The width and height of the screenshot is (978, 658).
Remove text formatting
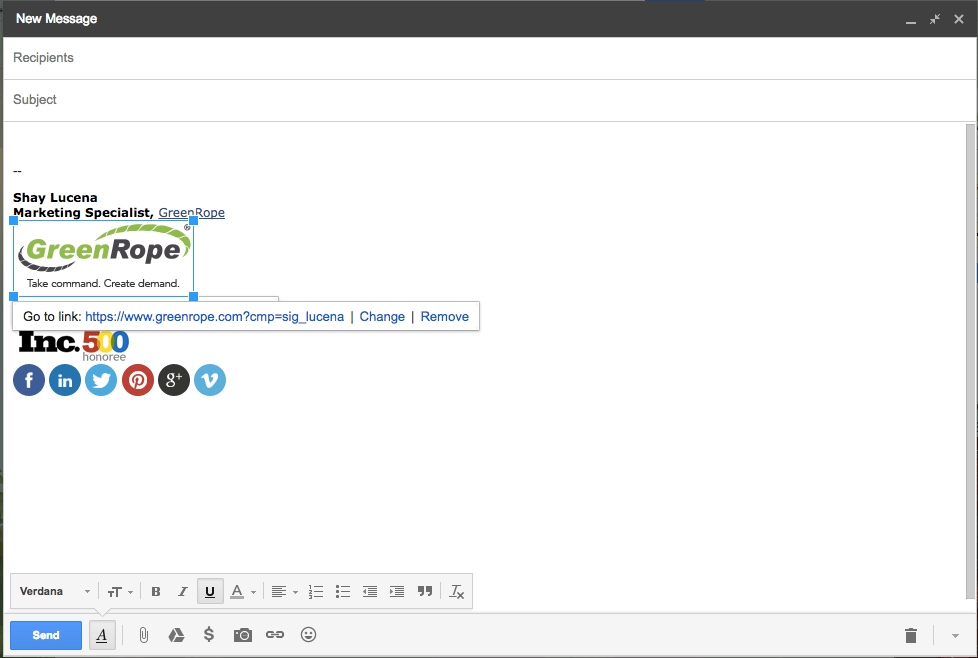(x=457, y=591)
